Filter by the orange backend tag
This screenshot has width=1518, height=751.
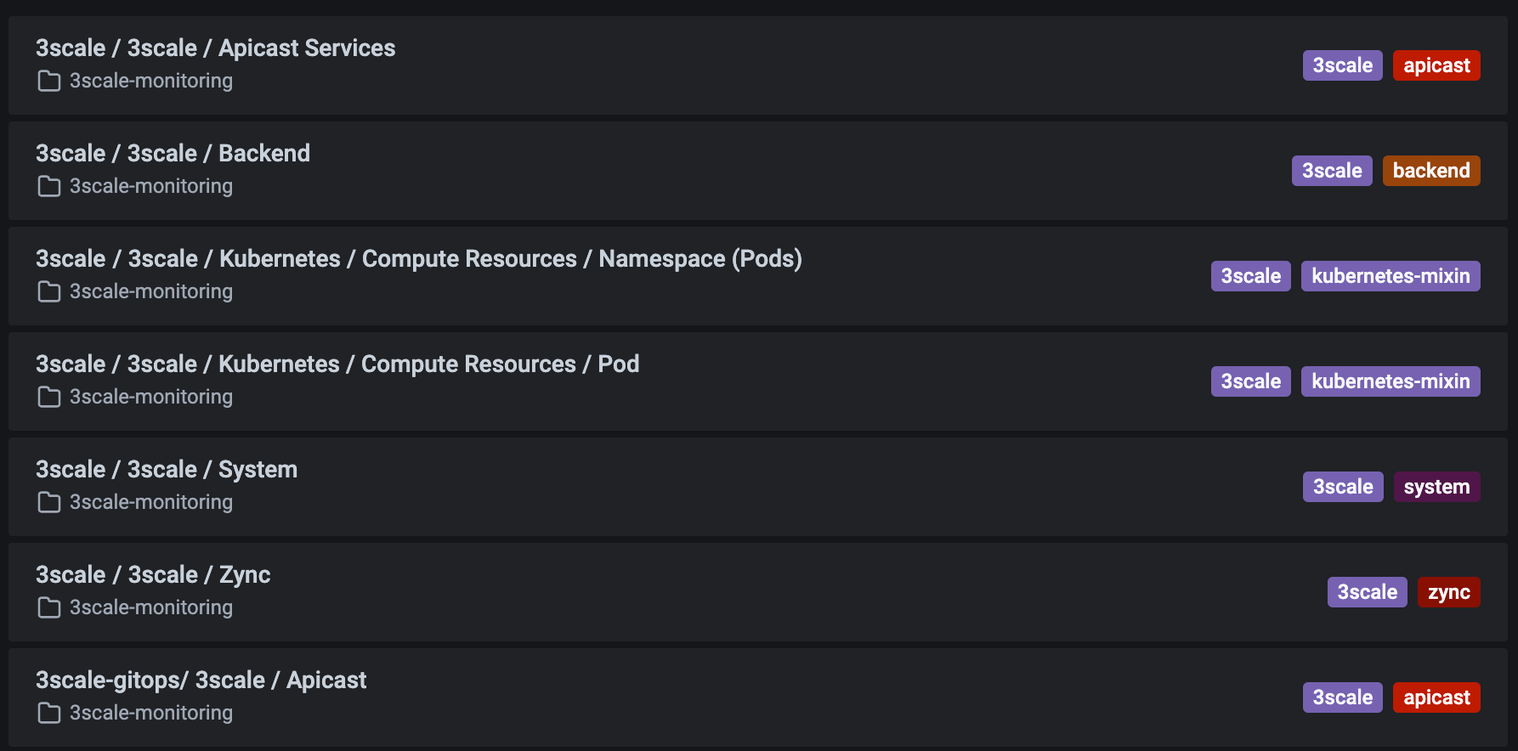[x=1431, y=171]
